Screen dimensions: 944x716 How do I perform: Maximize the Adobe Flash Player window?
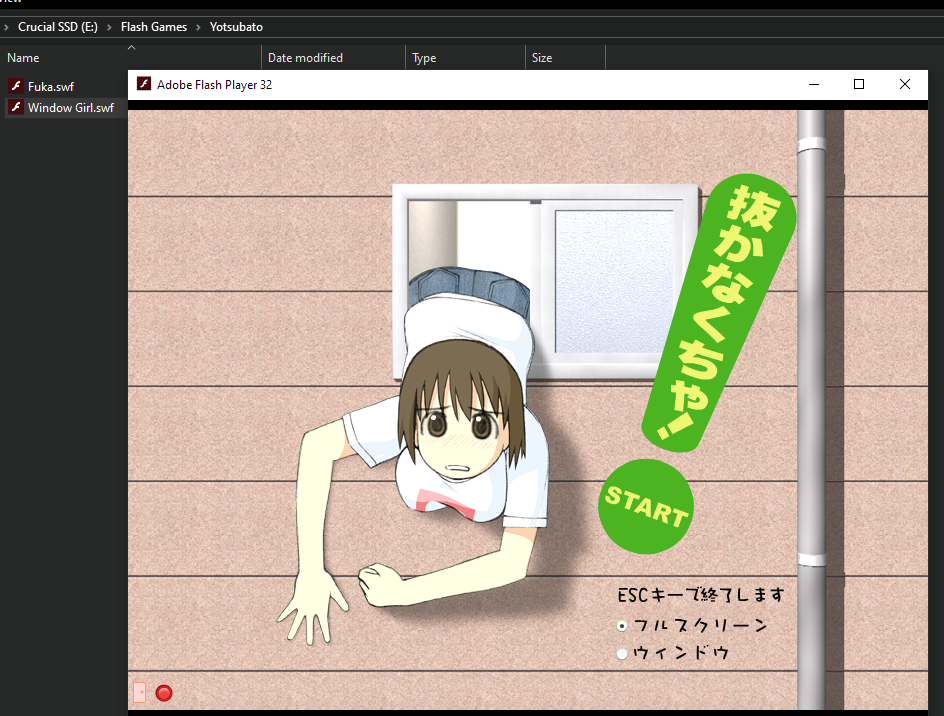tap(859, 84)
